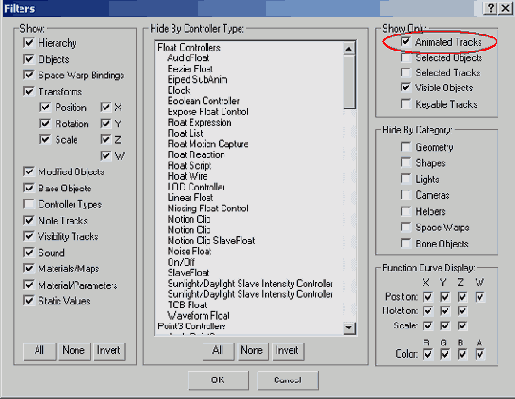The image size is (515, 399).
Task: Toggle Color A channel checkbox
Action: (x=480, y=354)
